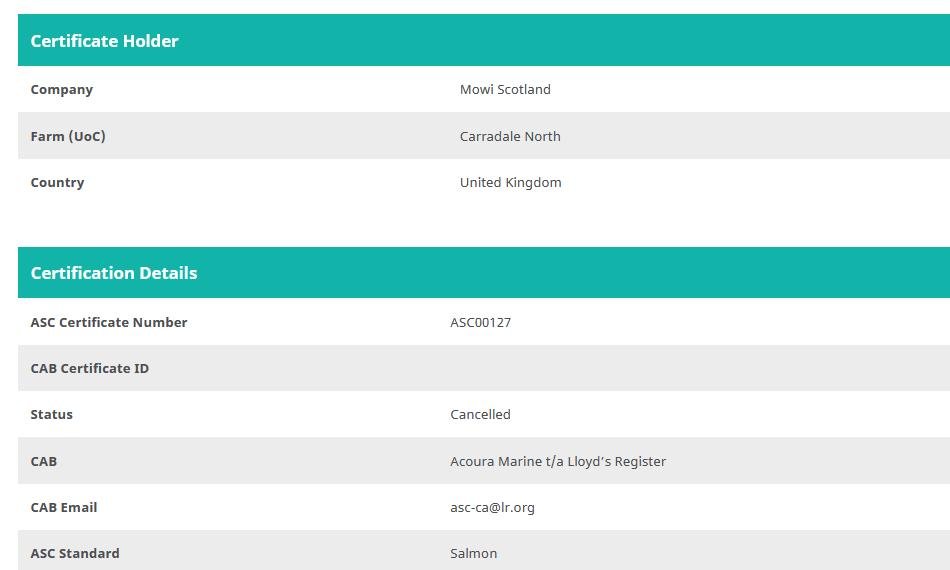Select the Mowi Scotland company value
Image resolution: width=950 pixels, height=570 pixels.
[x=505, y=89]
